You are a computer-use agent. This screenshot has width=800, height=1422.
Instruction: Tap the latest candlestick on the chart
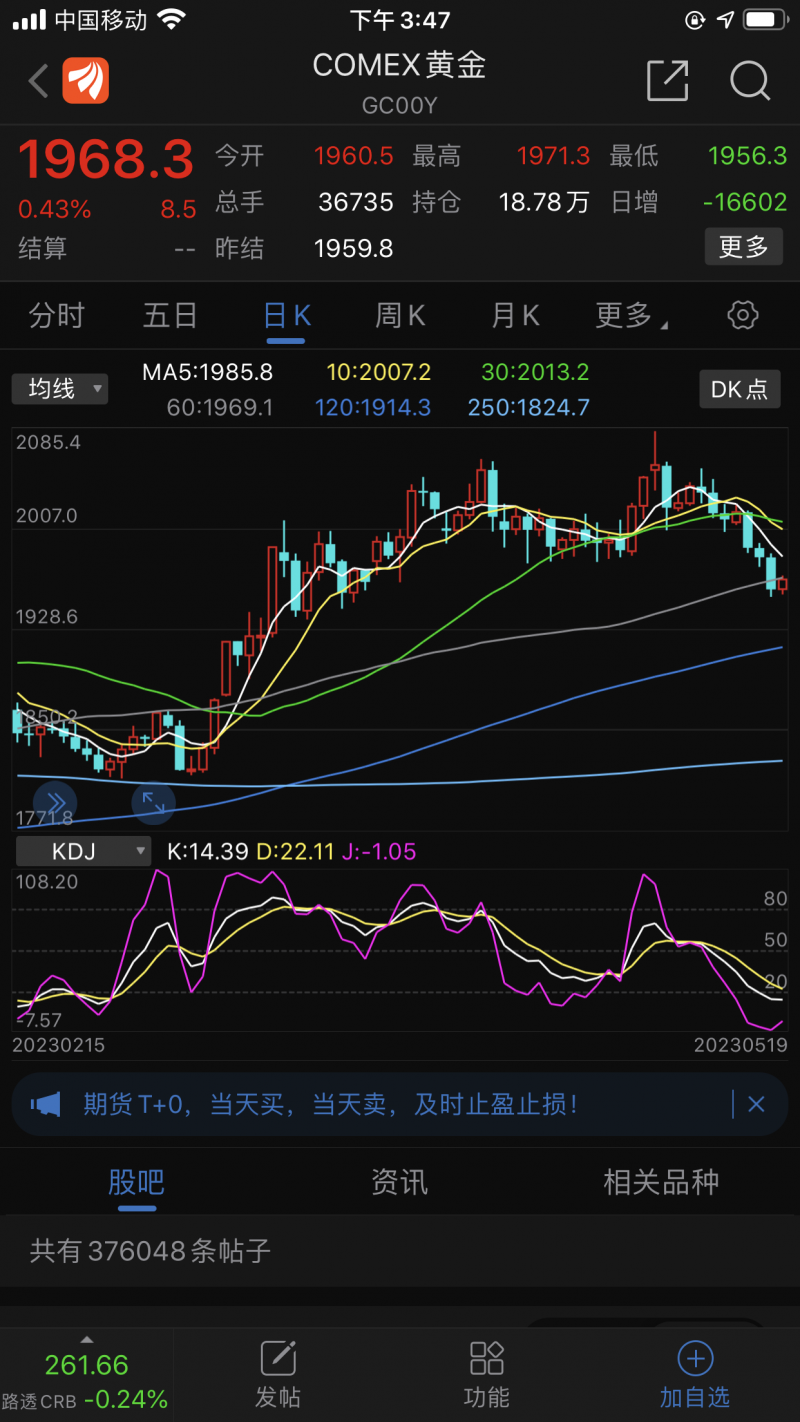click(783, 585)
